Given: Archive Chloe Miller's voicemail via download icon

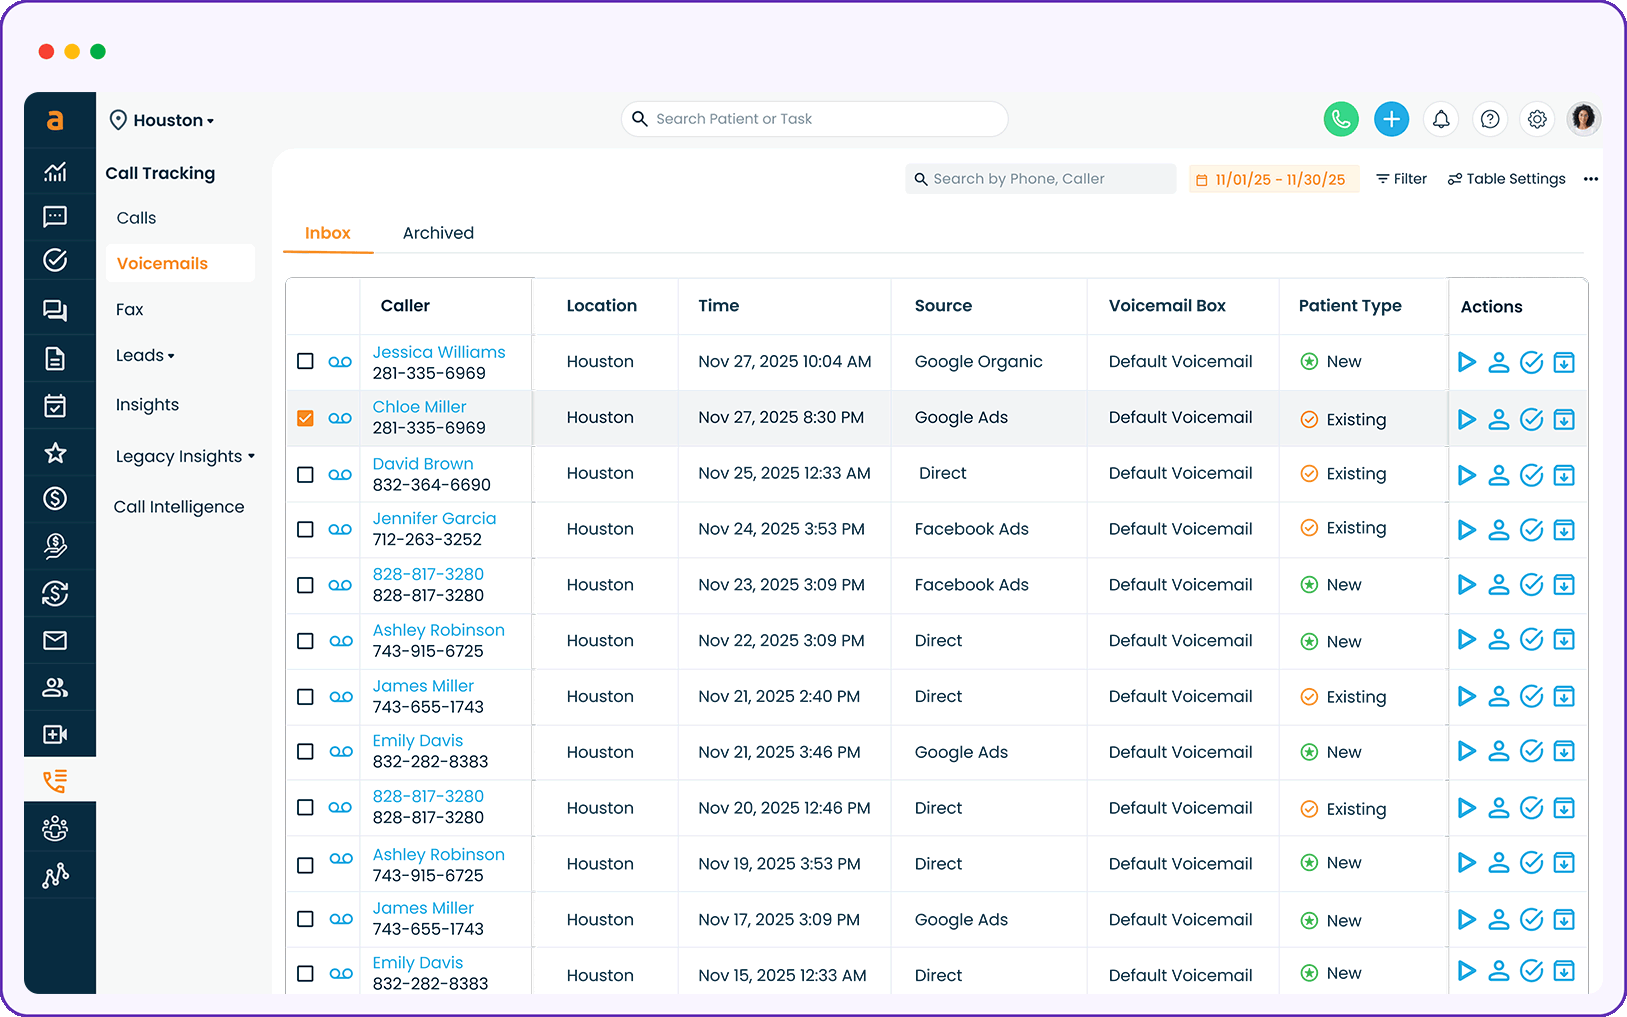Looking at the screenshot, I should [1564, 418].
